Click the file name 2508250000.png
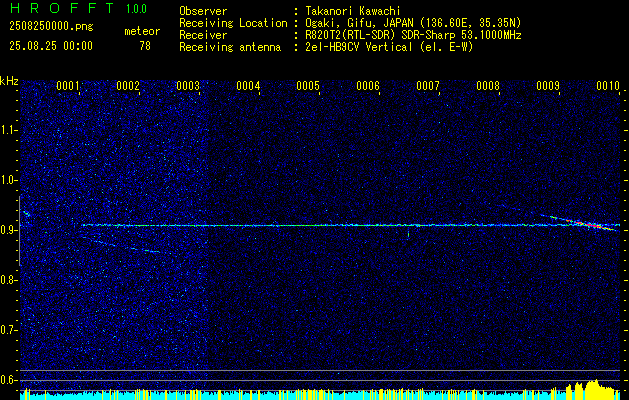The width and height of the screenshot is (629, 400). (x=51, y=27)
